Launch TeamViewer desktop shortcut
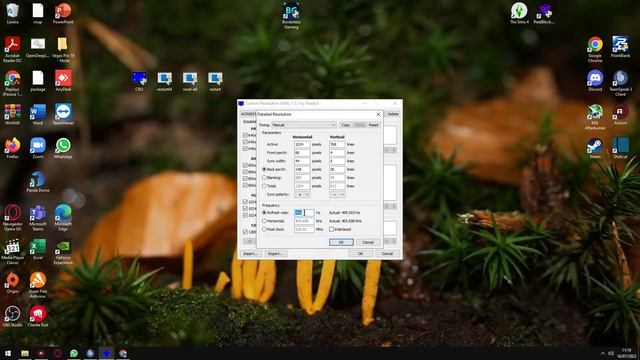Screen dimensions: 640x360 click(63, 114)
